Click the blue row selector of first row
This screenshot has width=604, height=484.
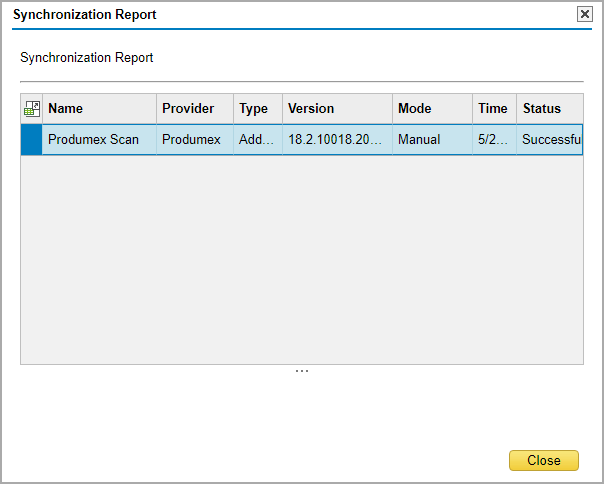click(x=31, y=140)
